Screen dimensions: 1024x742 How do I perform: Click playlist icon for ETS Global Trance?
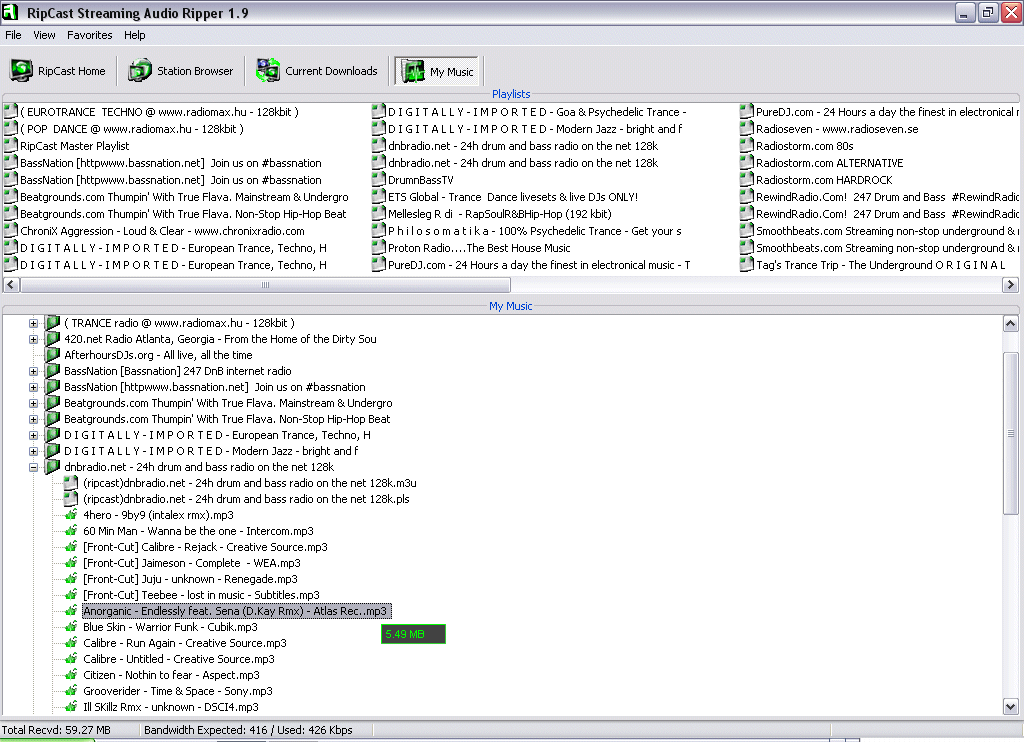(378, 196)
